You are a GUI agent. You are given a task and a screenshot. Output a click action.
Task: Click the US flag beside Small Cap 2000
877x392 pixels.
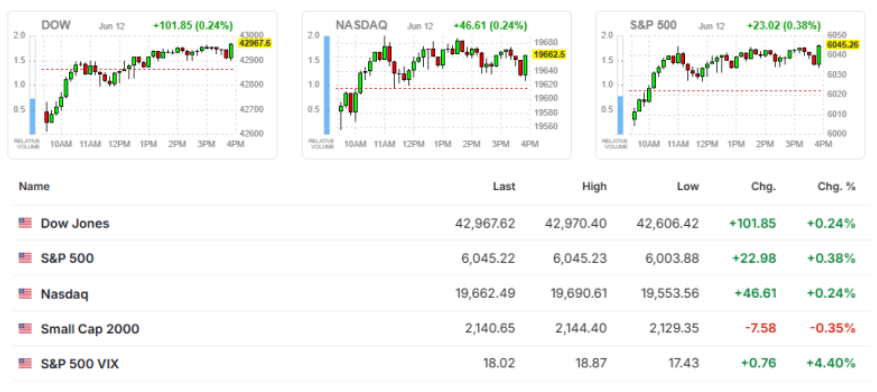[x=25, y=329]
